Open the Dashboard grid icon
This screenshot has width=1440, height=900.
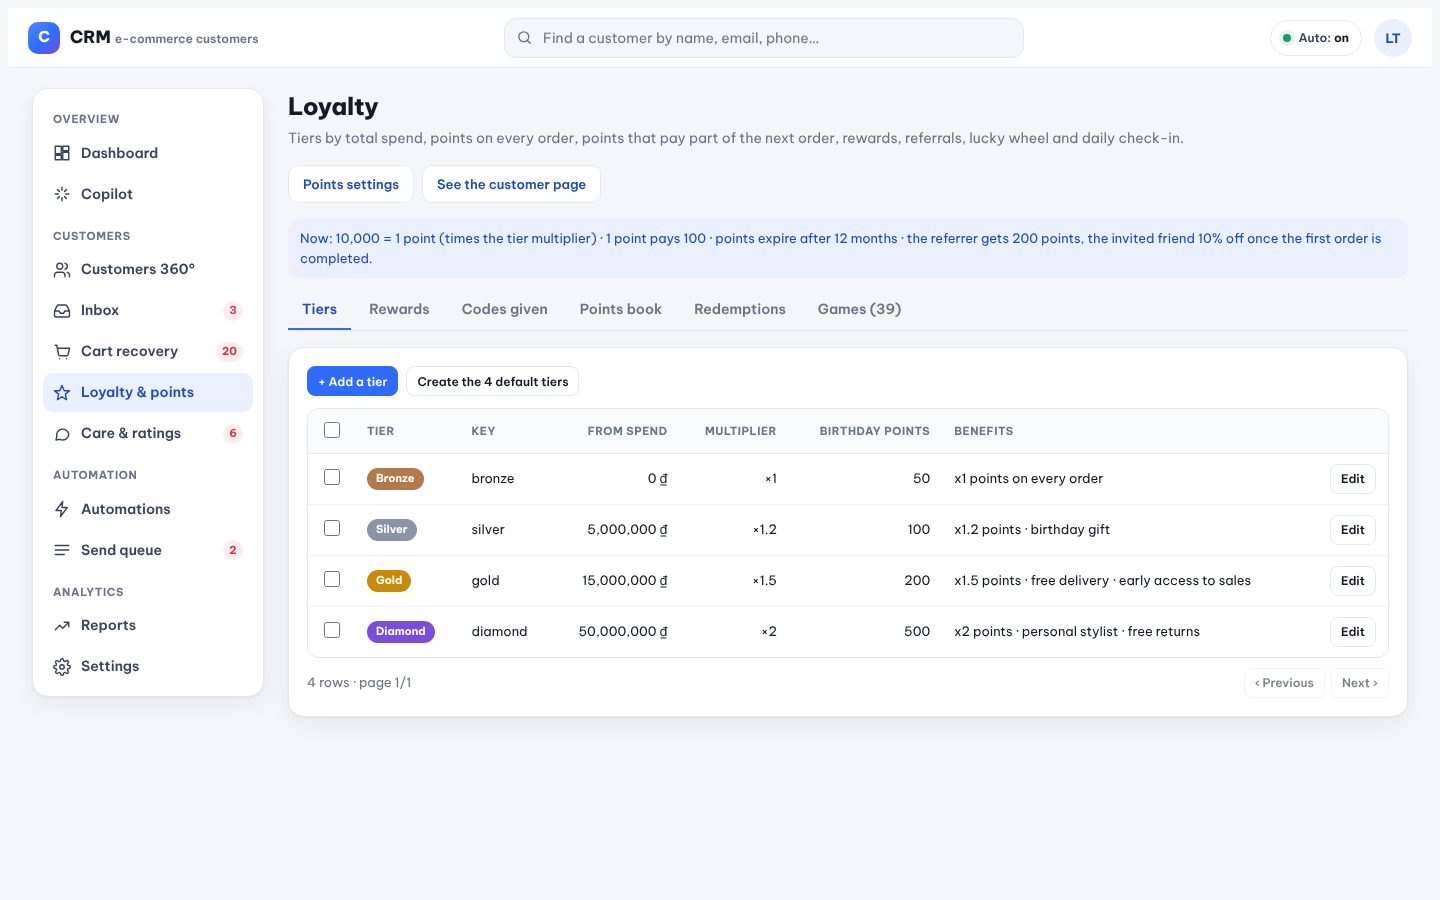pos(62,153)
